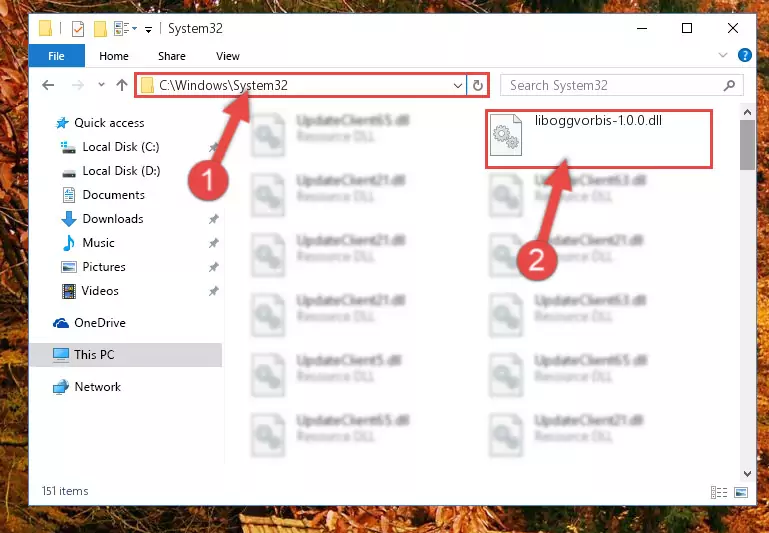Viewport: 769px width, 533px height.
Task: Expand the ribbon with the chevron
Action: 723,55
